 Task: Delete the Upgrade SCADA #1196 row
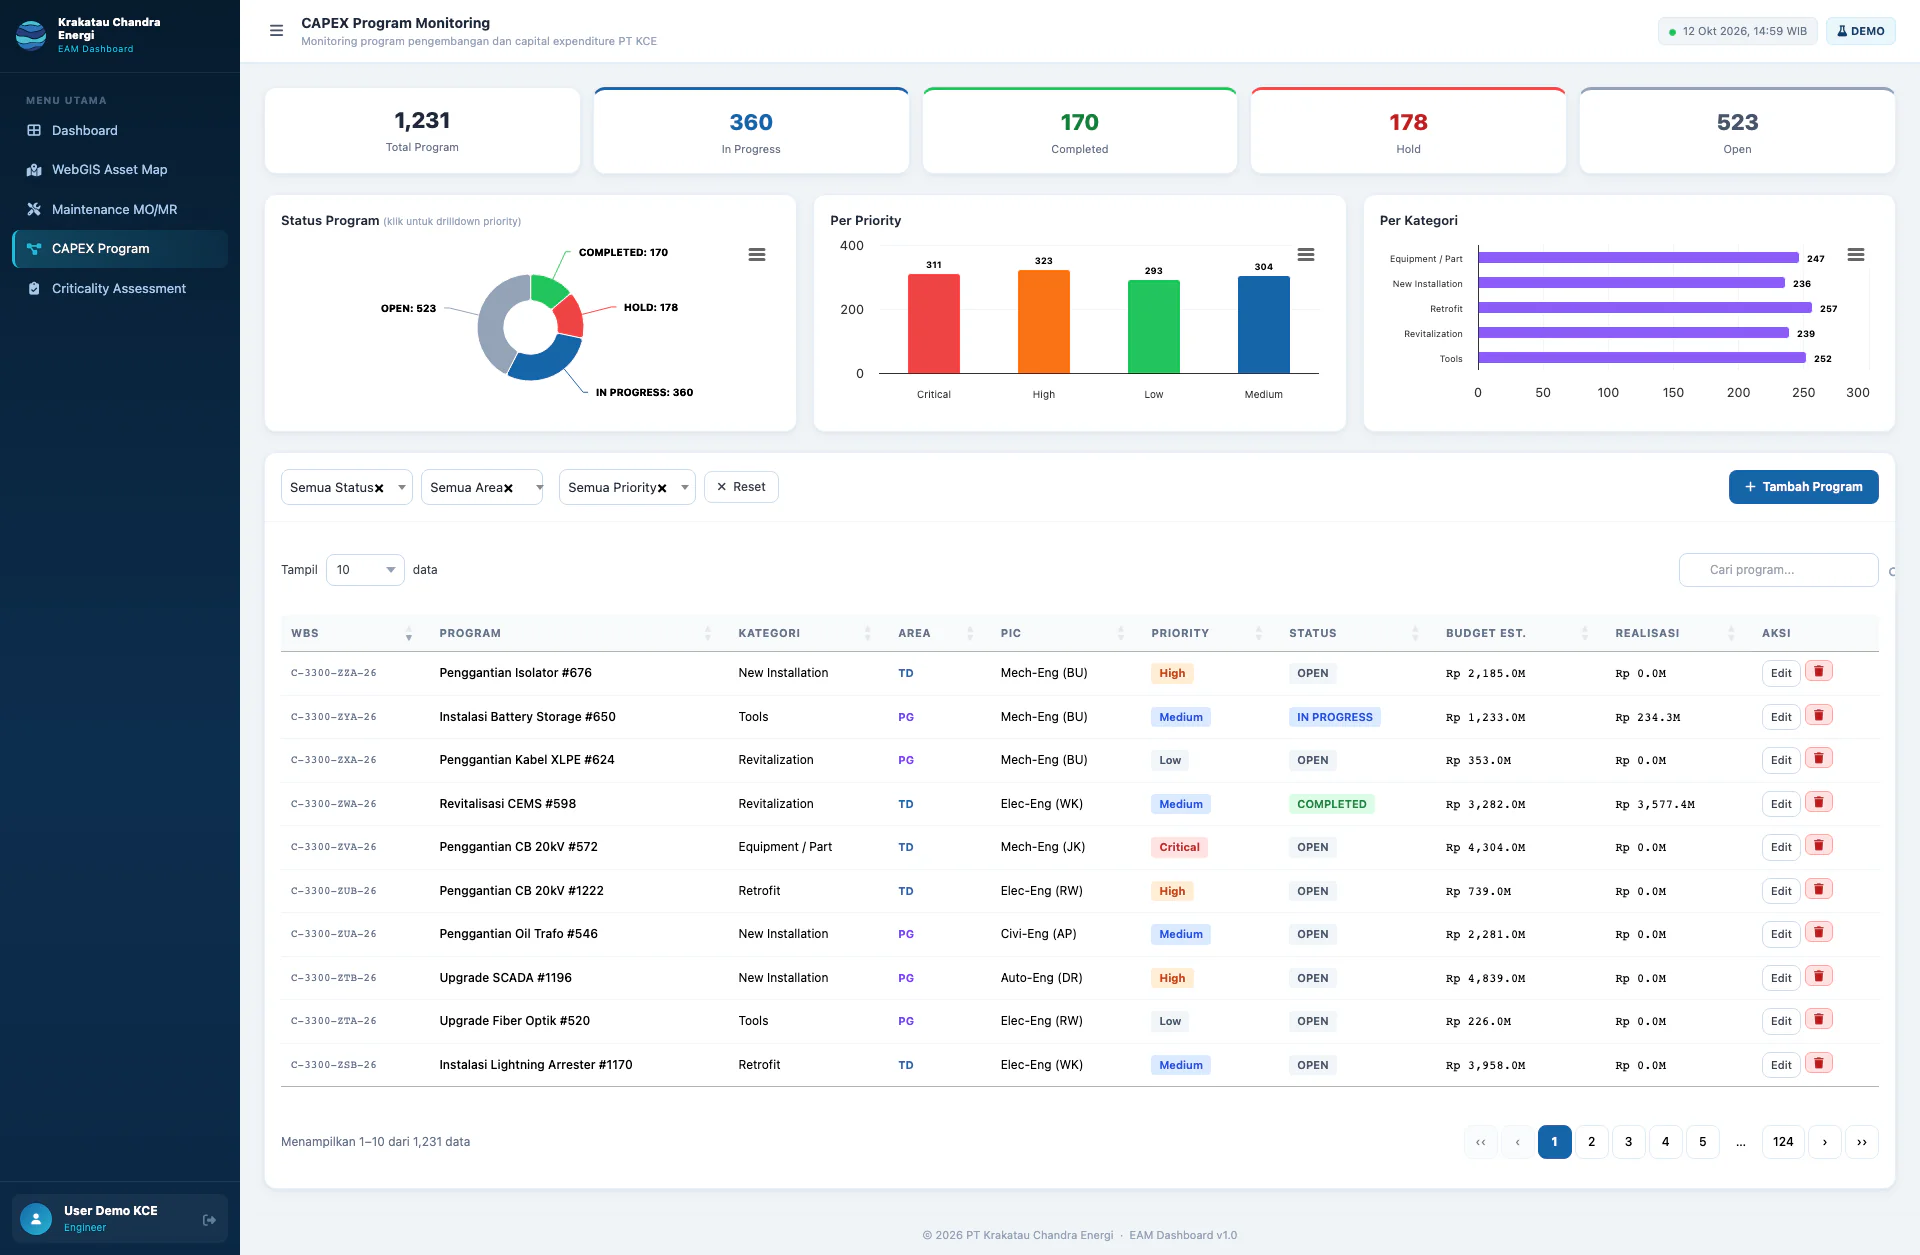click(x=1819, y=977)
